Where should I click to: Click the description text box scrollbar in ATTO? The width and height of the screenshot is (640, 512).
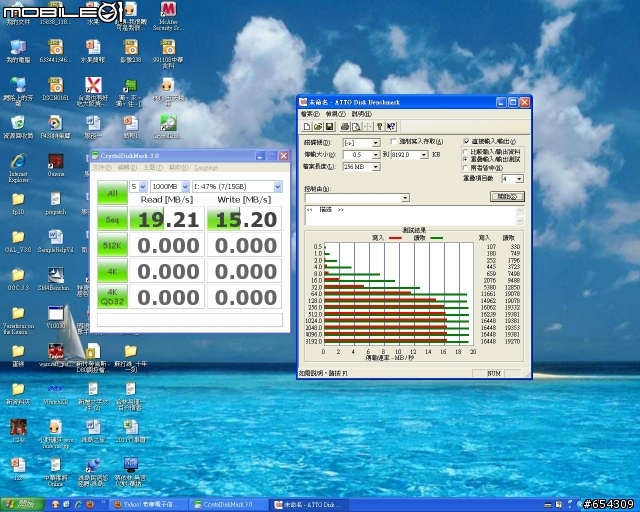521,216
